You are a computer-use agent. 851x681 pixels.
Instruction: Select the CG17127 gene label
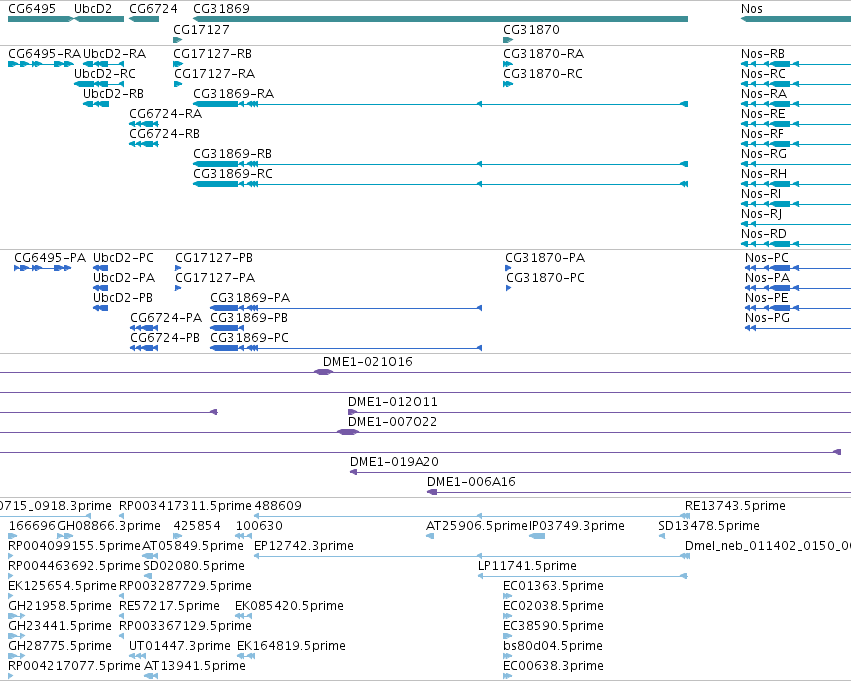(x=201, y=30)
